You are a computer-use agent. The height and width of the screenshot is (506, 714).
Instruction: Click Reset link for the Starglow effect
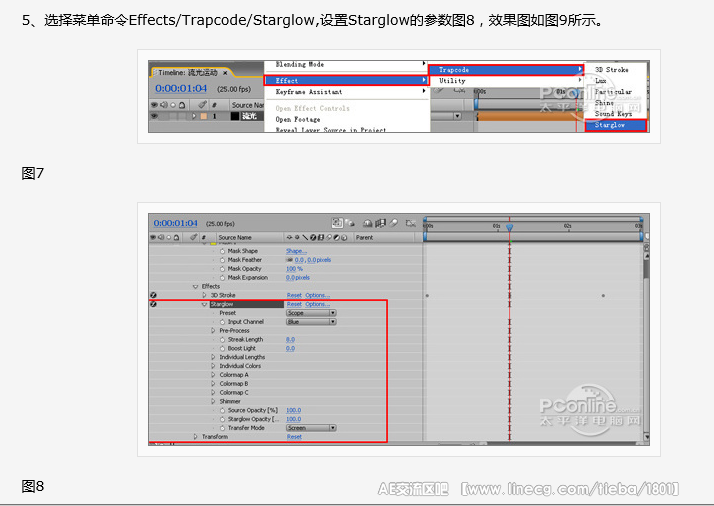[294, 304]
